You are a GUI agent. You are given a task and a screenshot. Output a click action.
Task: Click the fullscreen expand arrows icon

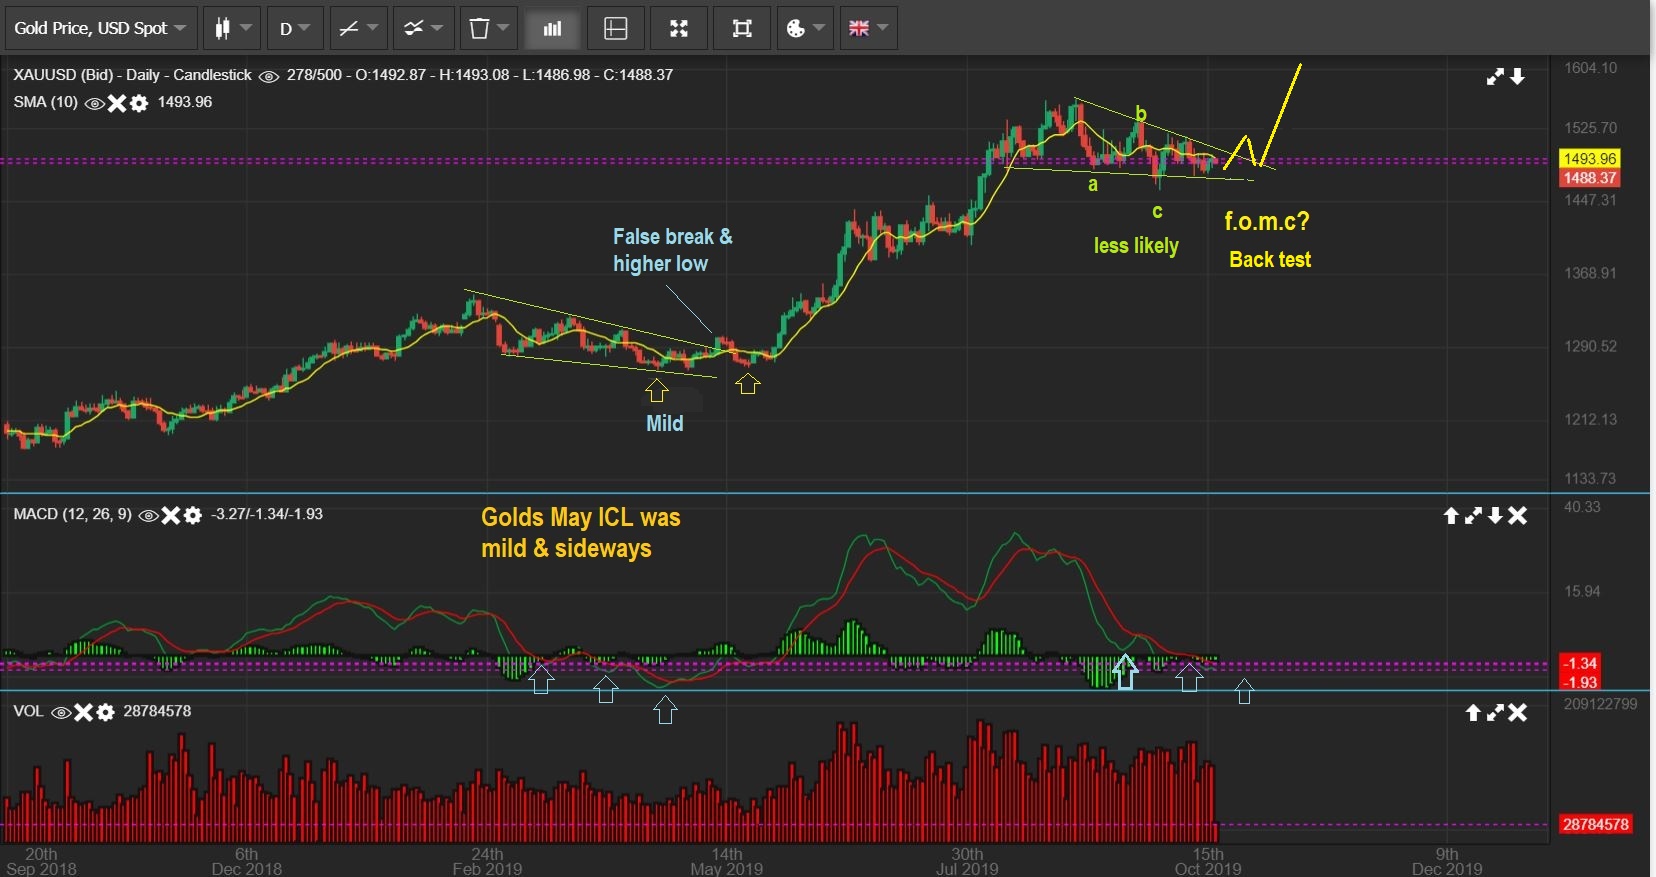(679, 28)
